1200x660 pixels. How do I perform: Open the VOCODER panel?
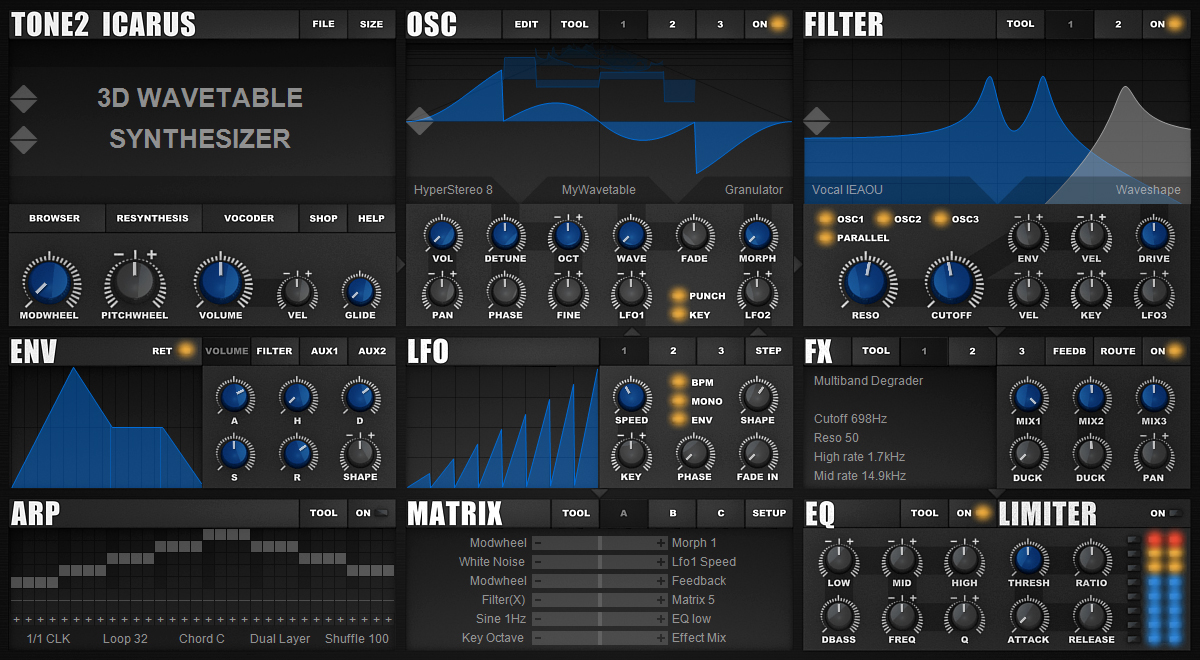(249, 218)
